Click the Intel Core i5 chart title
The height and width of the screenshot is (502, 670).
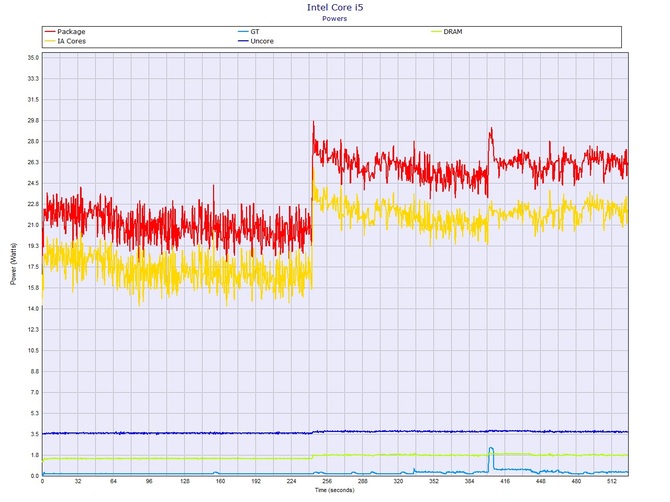point(335,7)
